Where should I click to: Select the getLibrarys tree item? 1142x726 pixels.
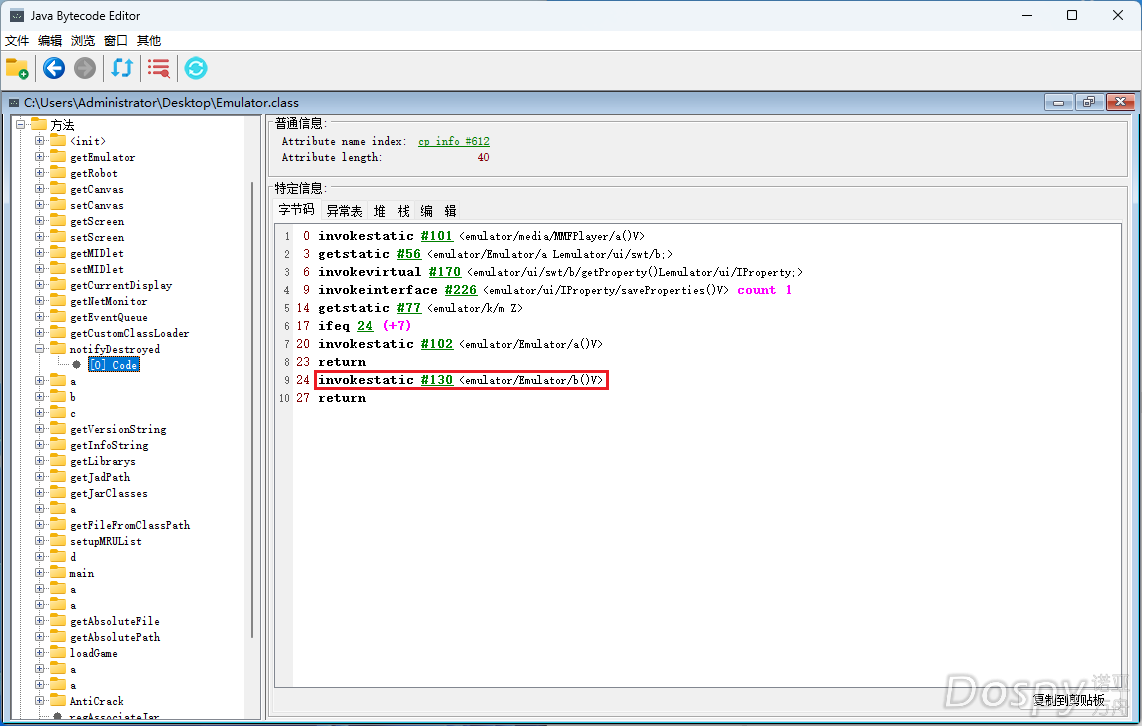(103, 461)
